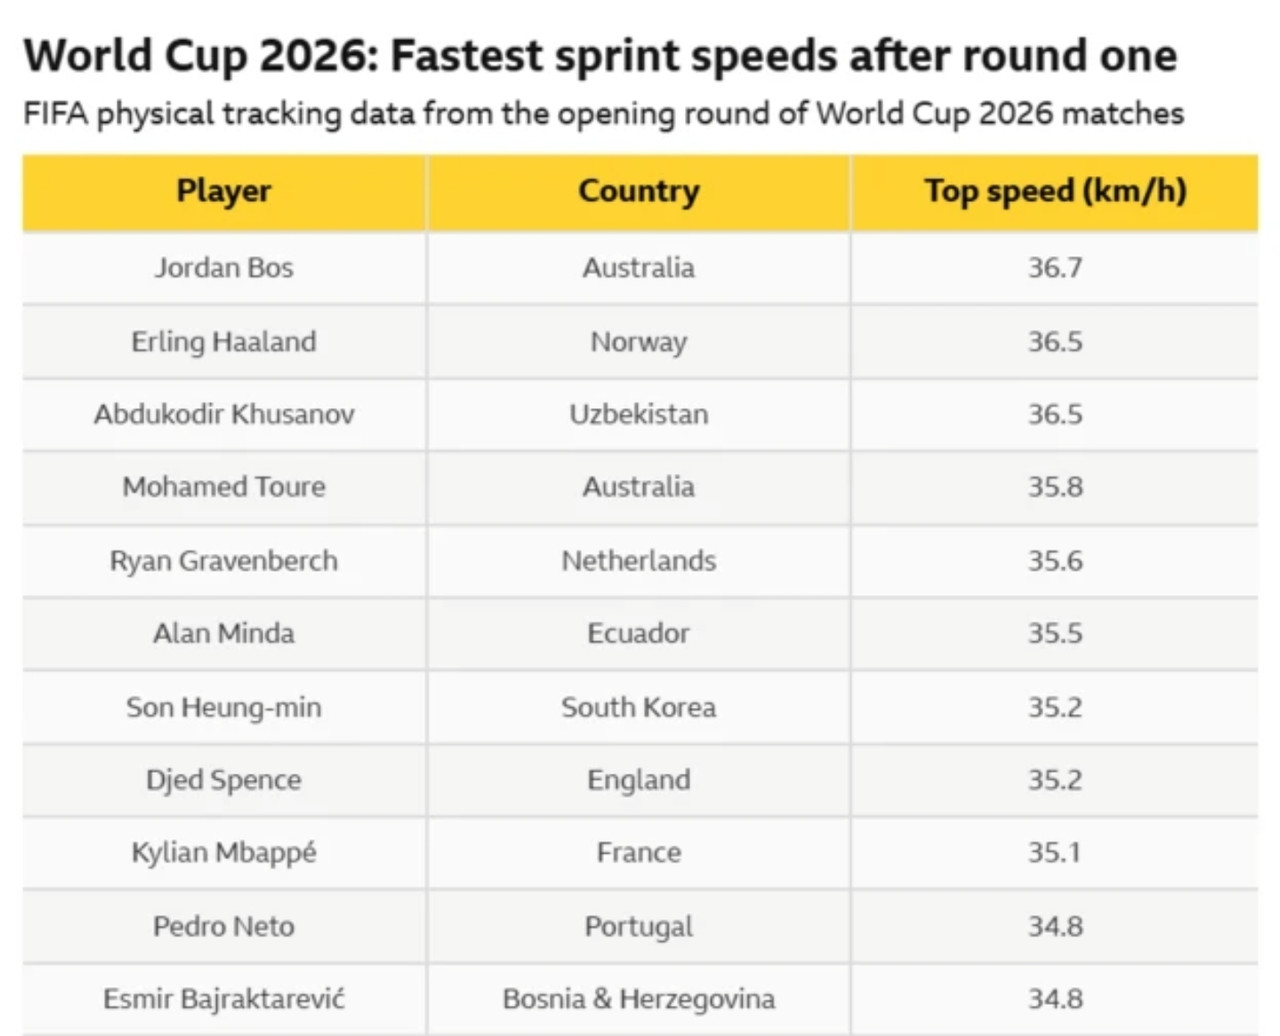
Task: Select the 36.7 top speed value
Action: coord(1055,268)
